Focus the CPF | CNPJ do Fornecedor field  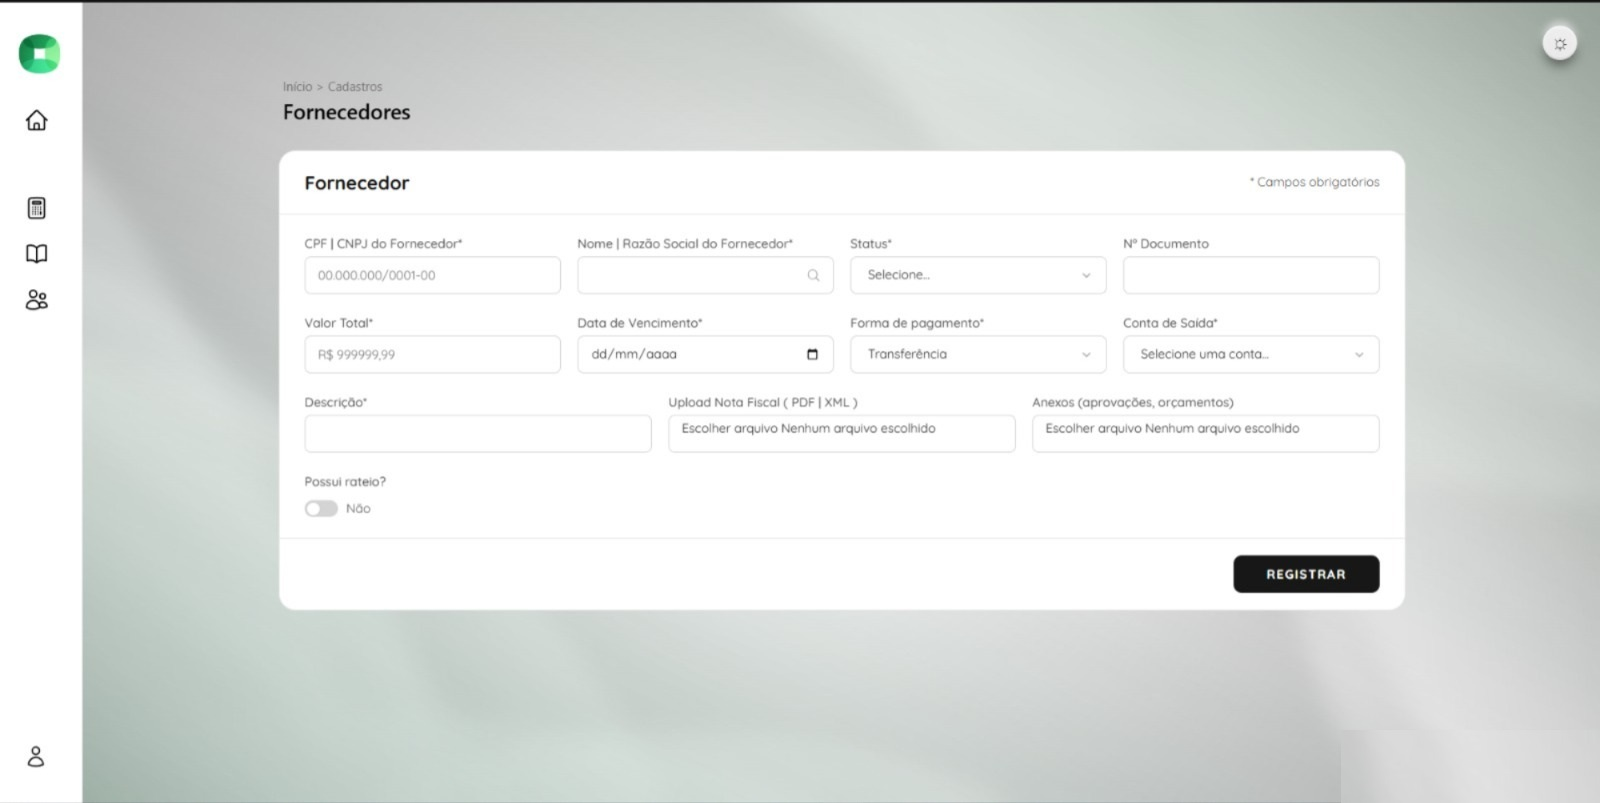tap(432, 275)
